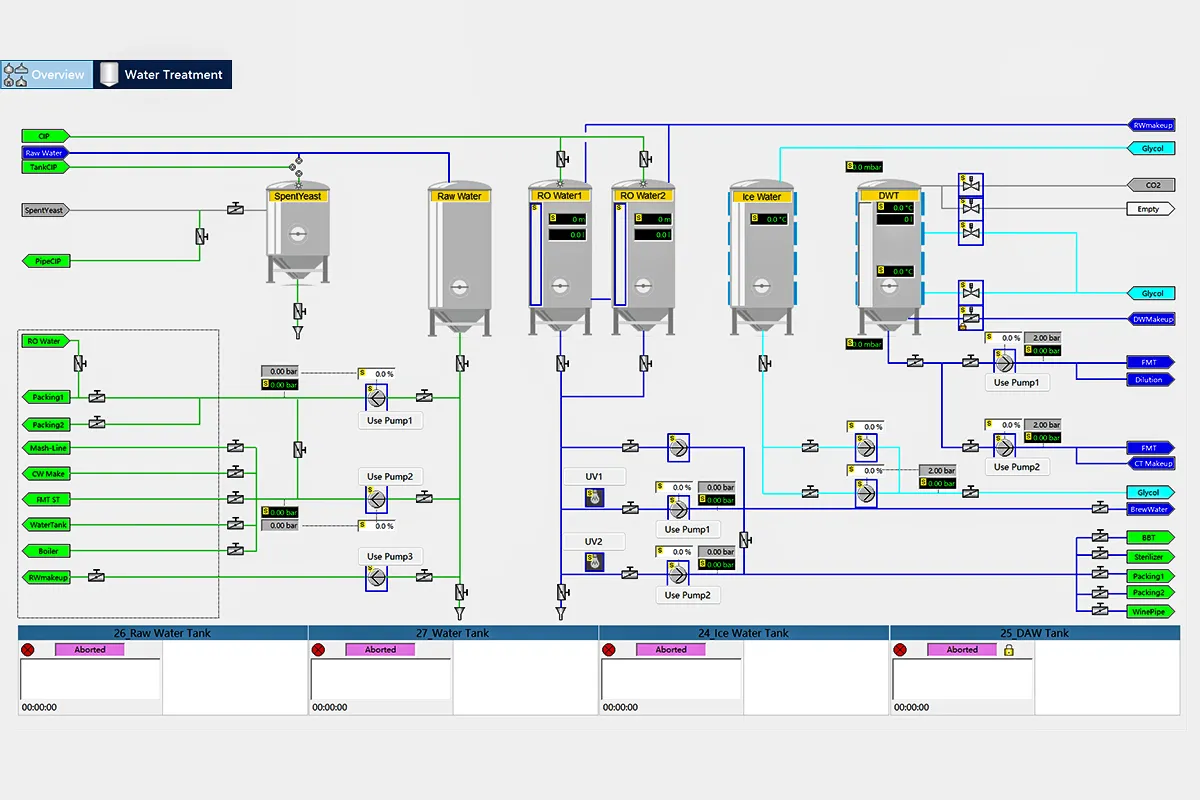Follow the DWMakeup line tag
The width and height of the screenshot is (1200, 800).
(1151, 319)
